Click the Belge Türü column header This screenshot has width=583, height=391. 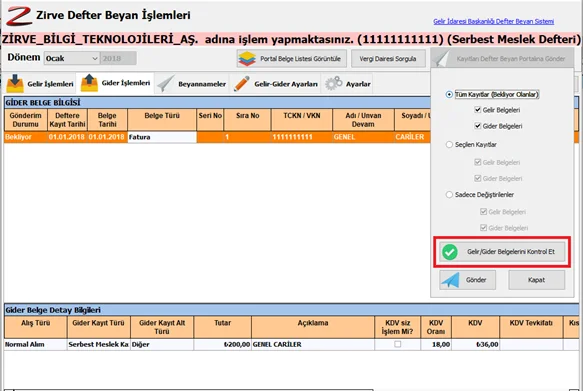pos(162,120)
